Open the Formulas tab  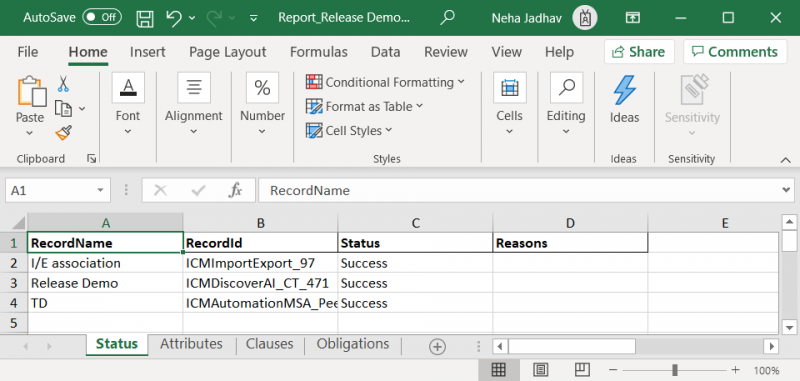(x=318, y=52)
